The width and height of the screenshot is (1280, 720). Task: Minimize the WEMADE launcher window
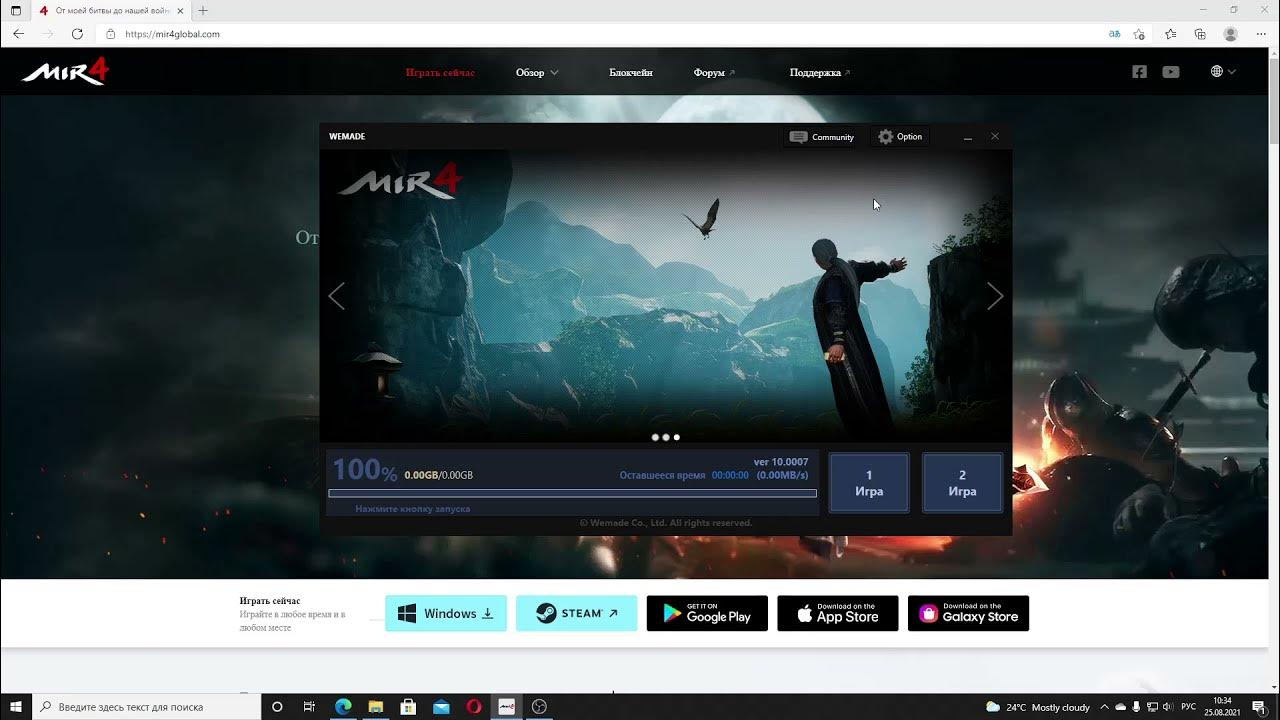pyautogui.click(x=967, y=137)
